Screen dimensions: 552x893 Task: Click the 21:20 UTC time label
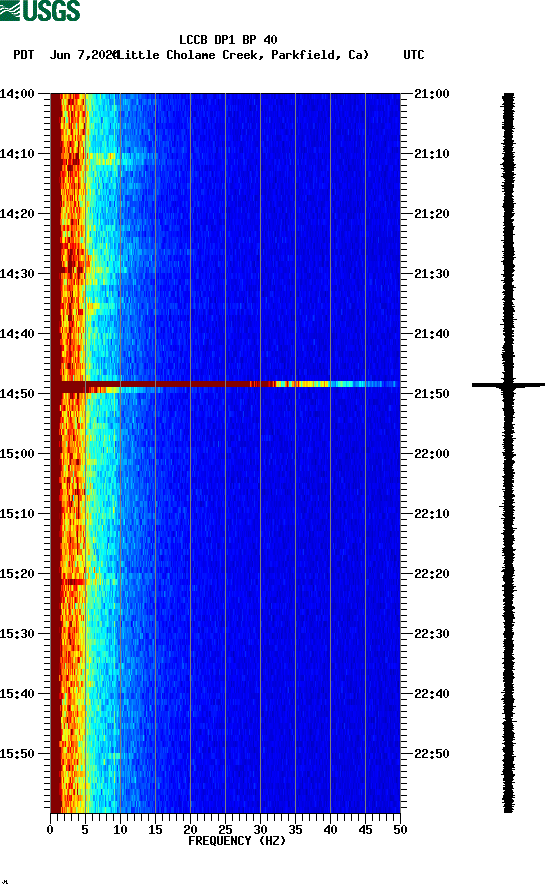[x=432, y=214]
